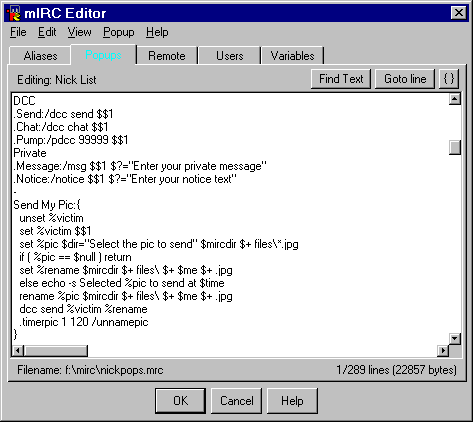Open the View menu
The width and height of the screenshot is (473, 422).
coord(79,32)
